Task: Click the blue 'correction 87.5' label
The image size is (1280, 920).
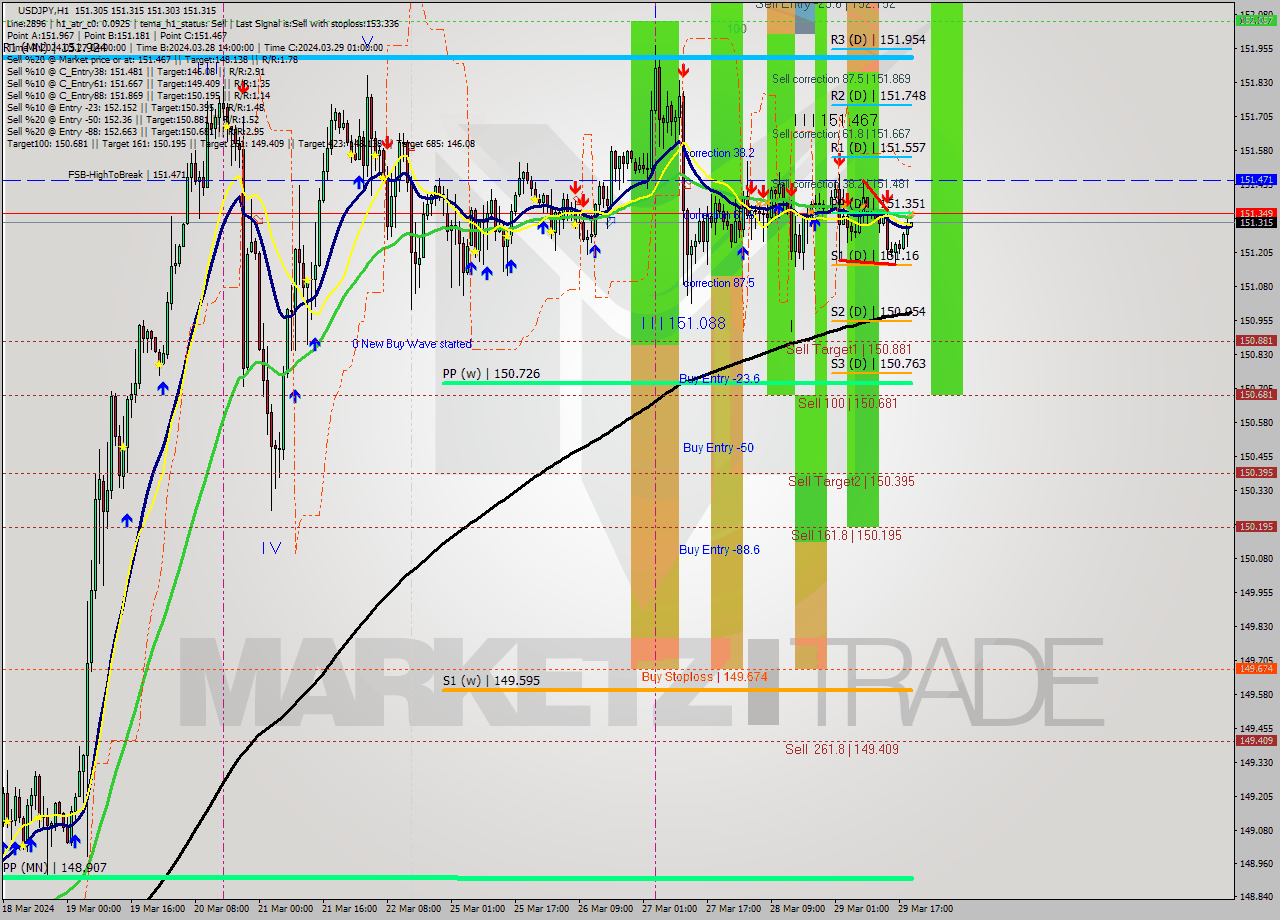Action: 719,283
